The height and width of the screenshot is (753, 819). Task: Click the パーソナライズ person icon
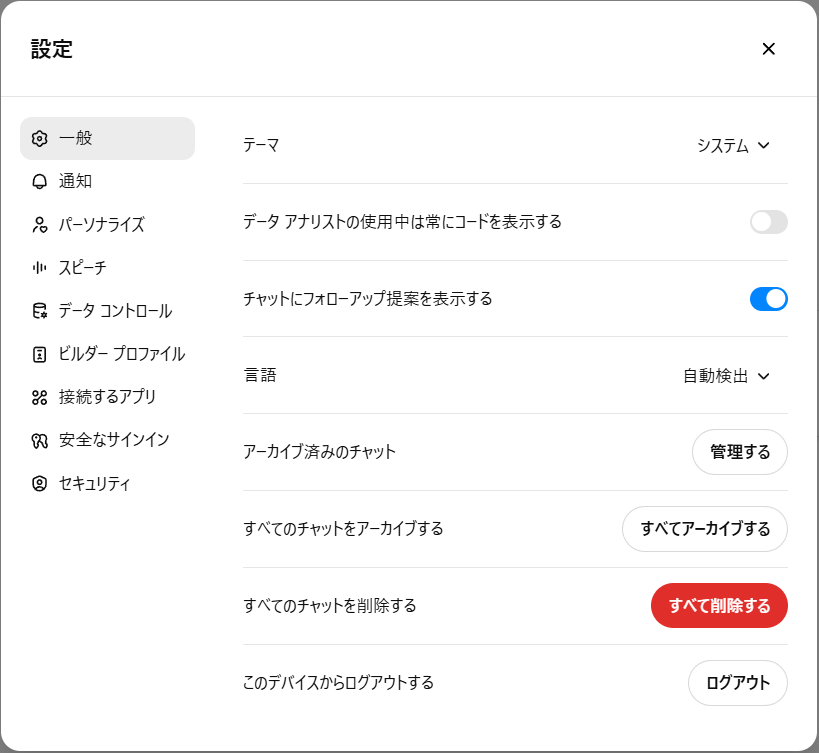40,224
